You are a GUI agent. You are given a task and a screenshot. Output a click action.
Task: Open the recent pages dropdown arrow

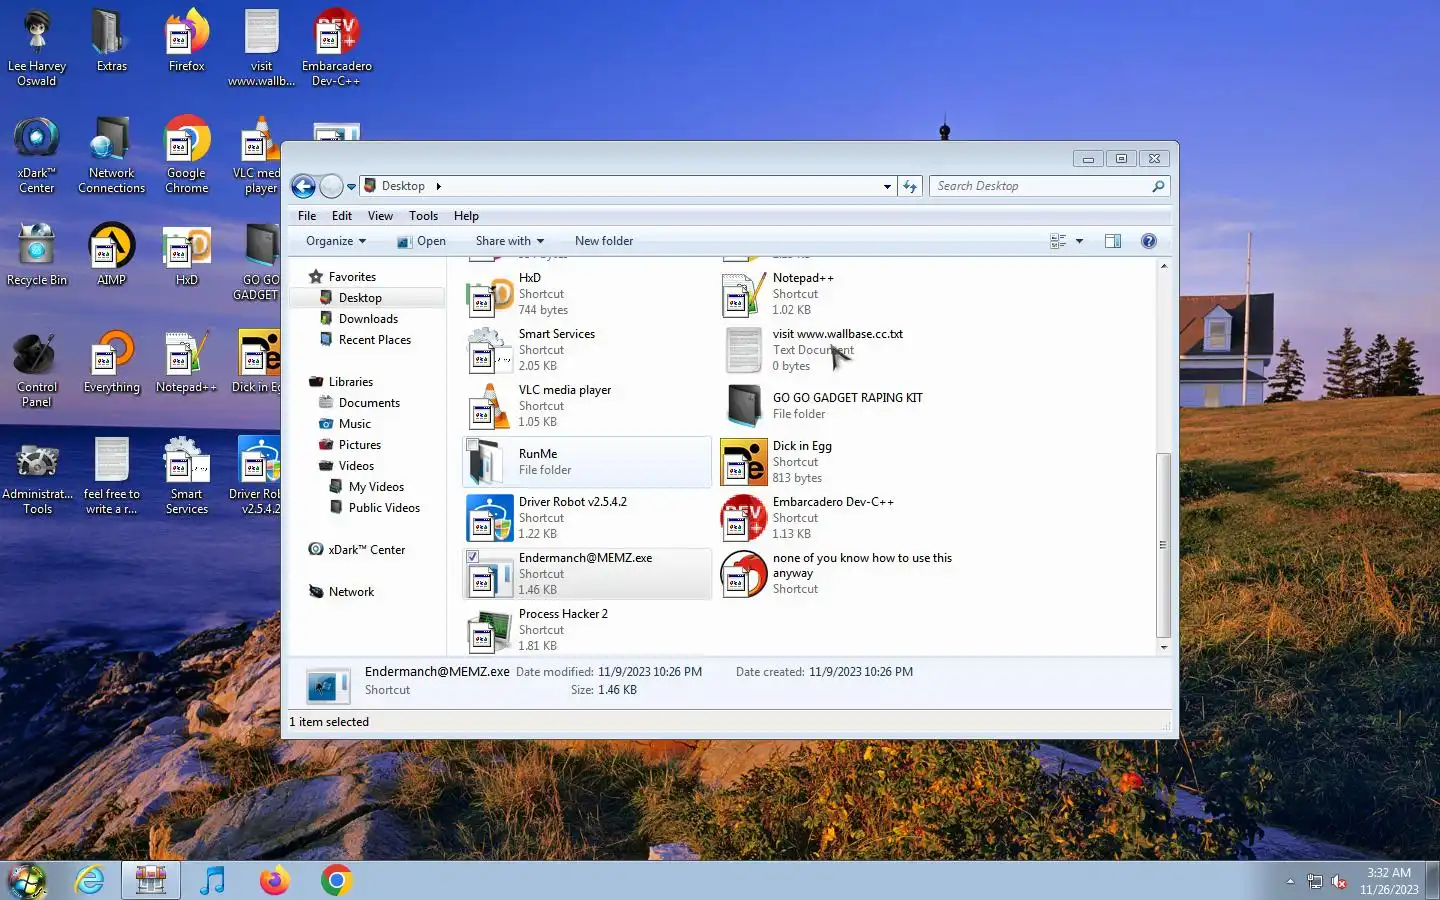click(x=351, y=187)
